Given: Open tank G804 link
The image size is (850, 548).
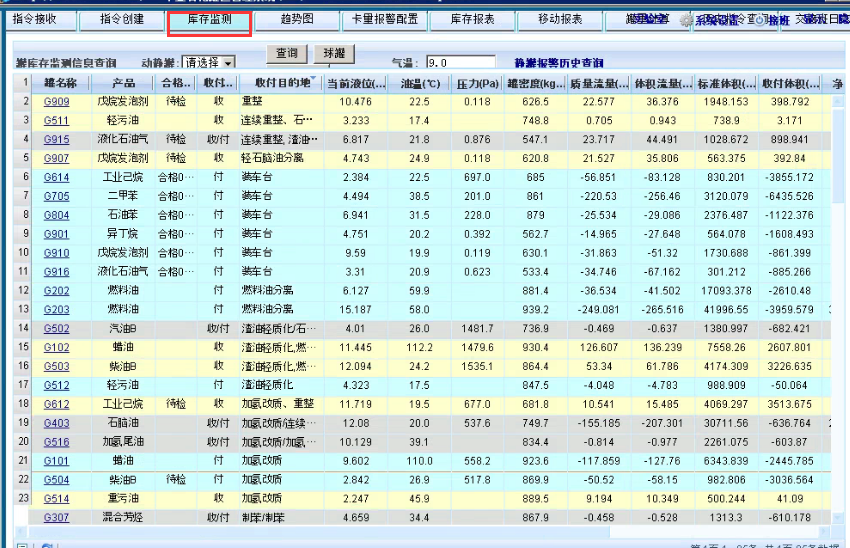Looking at the screenshot, I should (56, 216).
